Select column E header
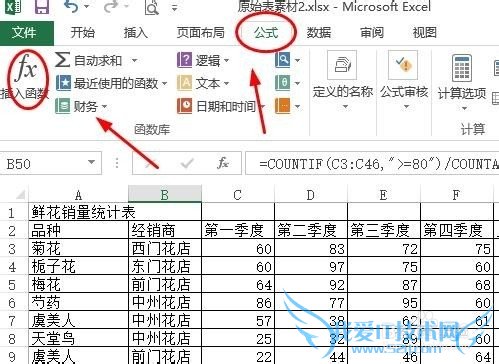This screenshot has height=364, width=499. coord(384,195)
